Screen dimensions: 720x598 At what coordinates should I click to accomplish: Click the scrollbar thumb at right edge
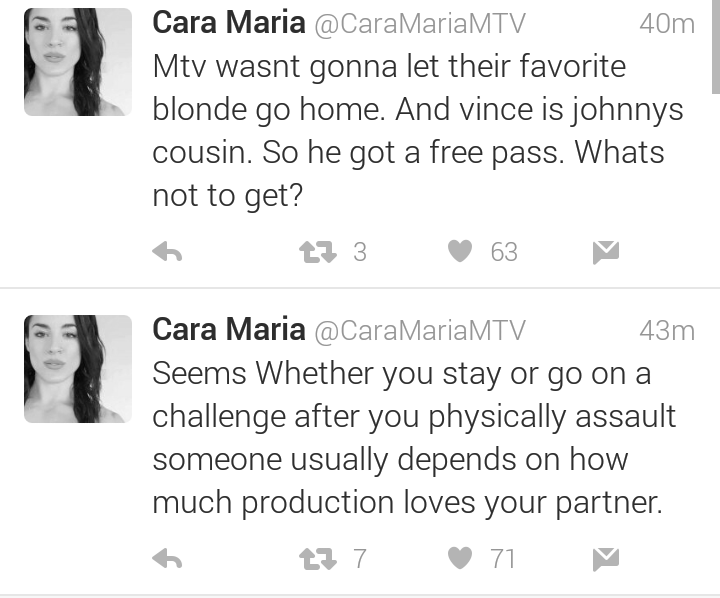pos(716,46)
